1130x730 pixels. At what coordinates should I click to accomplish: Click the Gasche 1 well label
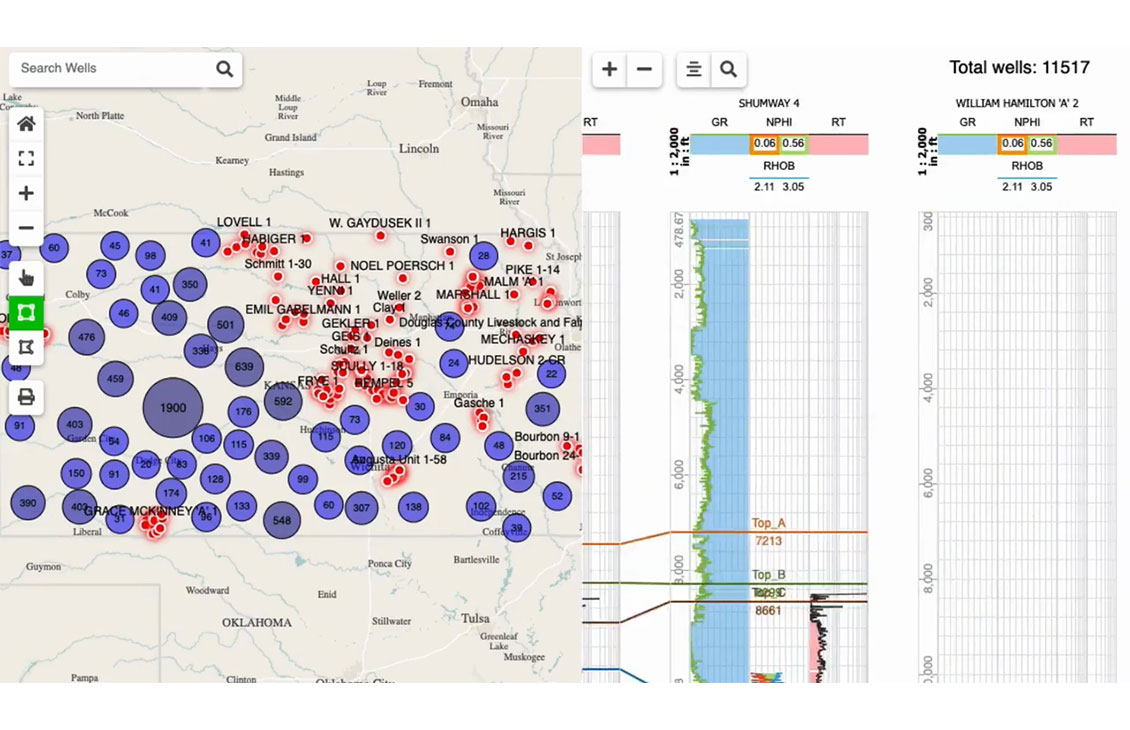479,403
